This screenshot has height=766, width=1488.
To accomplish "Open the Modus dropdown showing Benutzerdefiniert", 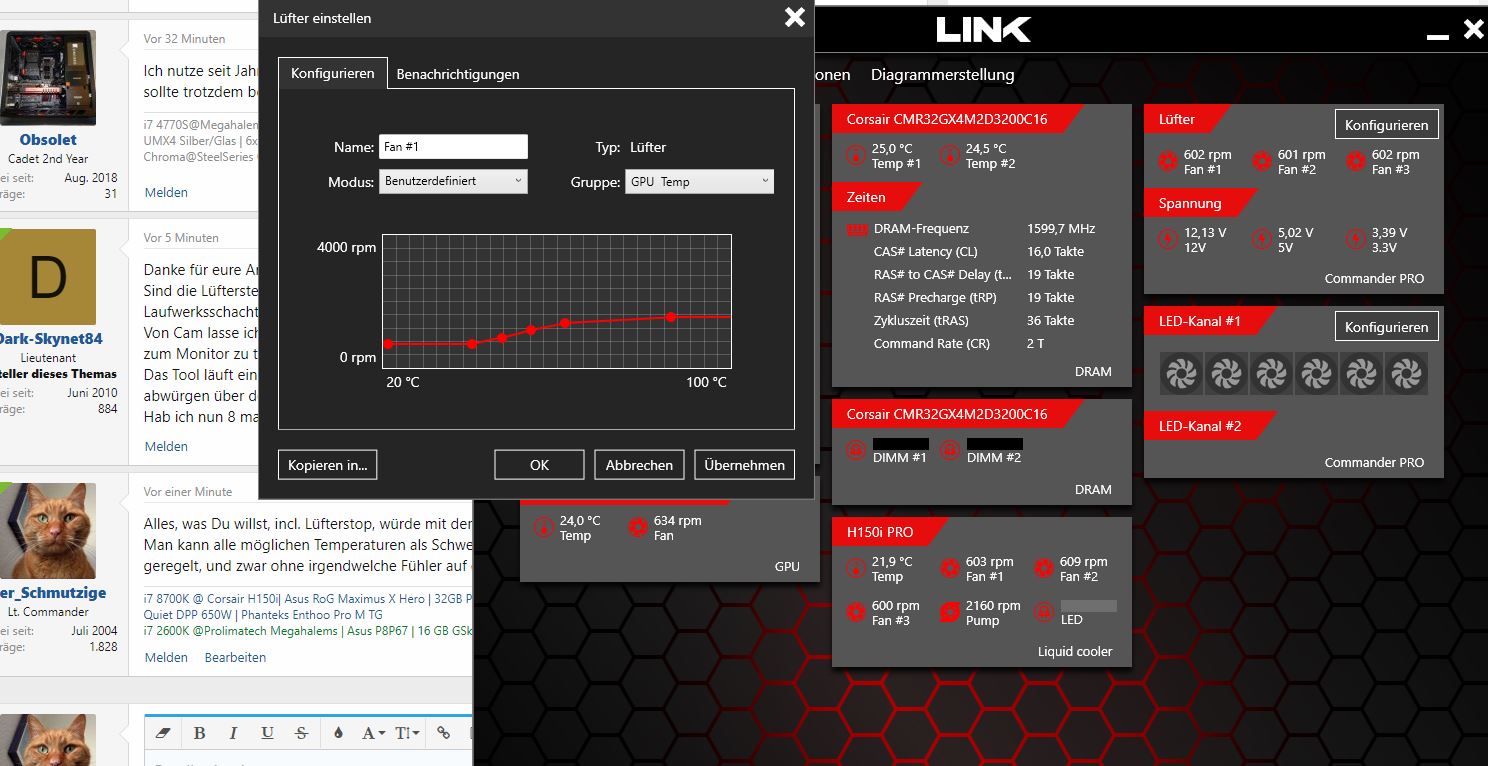I will (453, 181).
